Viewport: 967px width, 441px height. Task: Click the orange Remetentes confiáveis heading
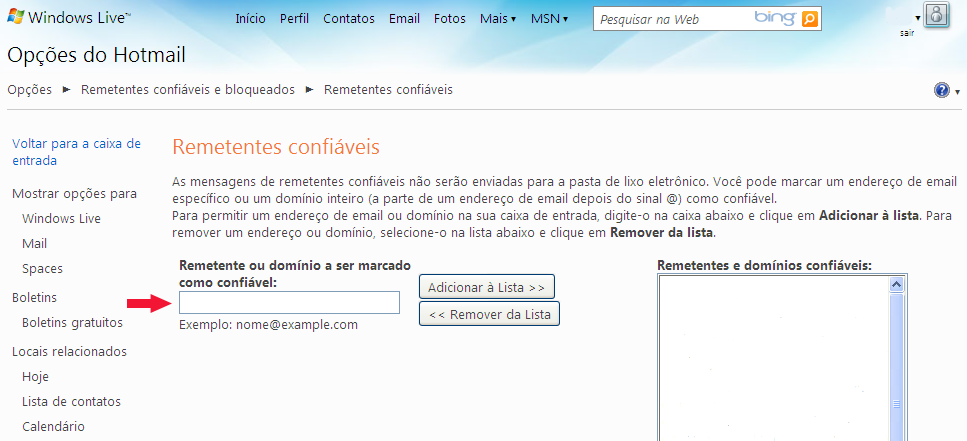coord(276,147)
